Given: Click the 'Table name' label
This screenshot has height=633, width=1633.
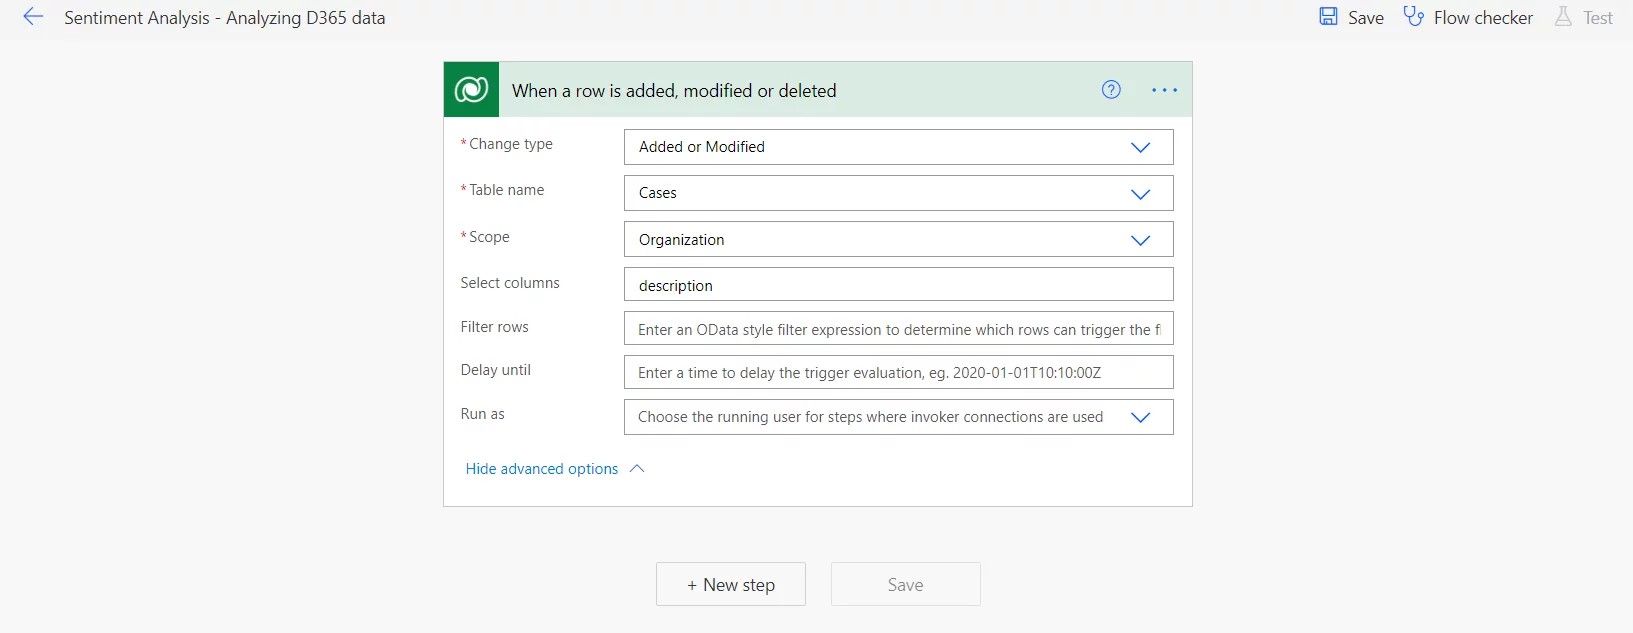Looking at the screenshot, I should (507, 190).
